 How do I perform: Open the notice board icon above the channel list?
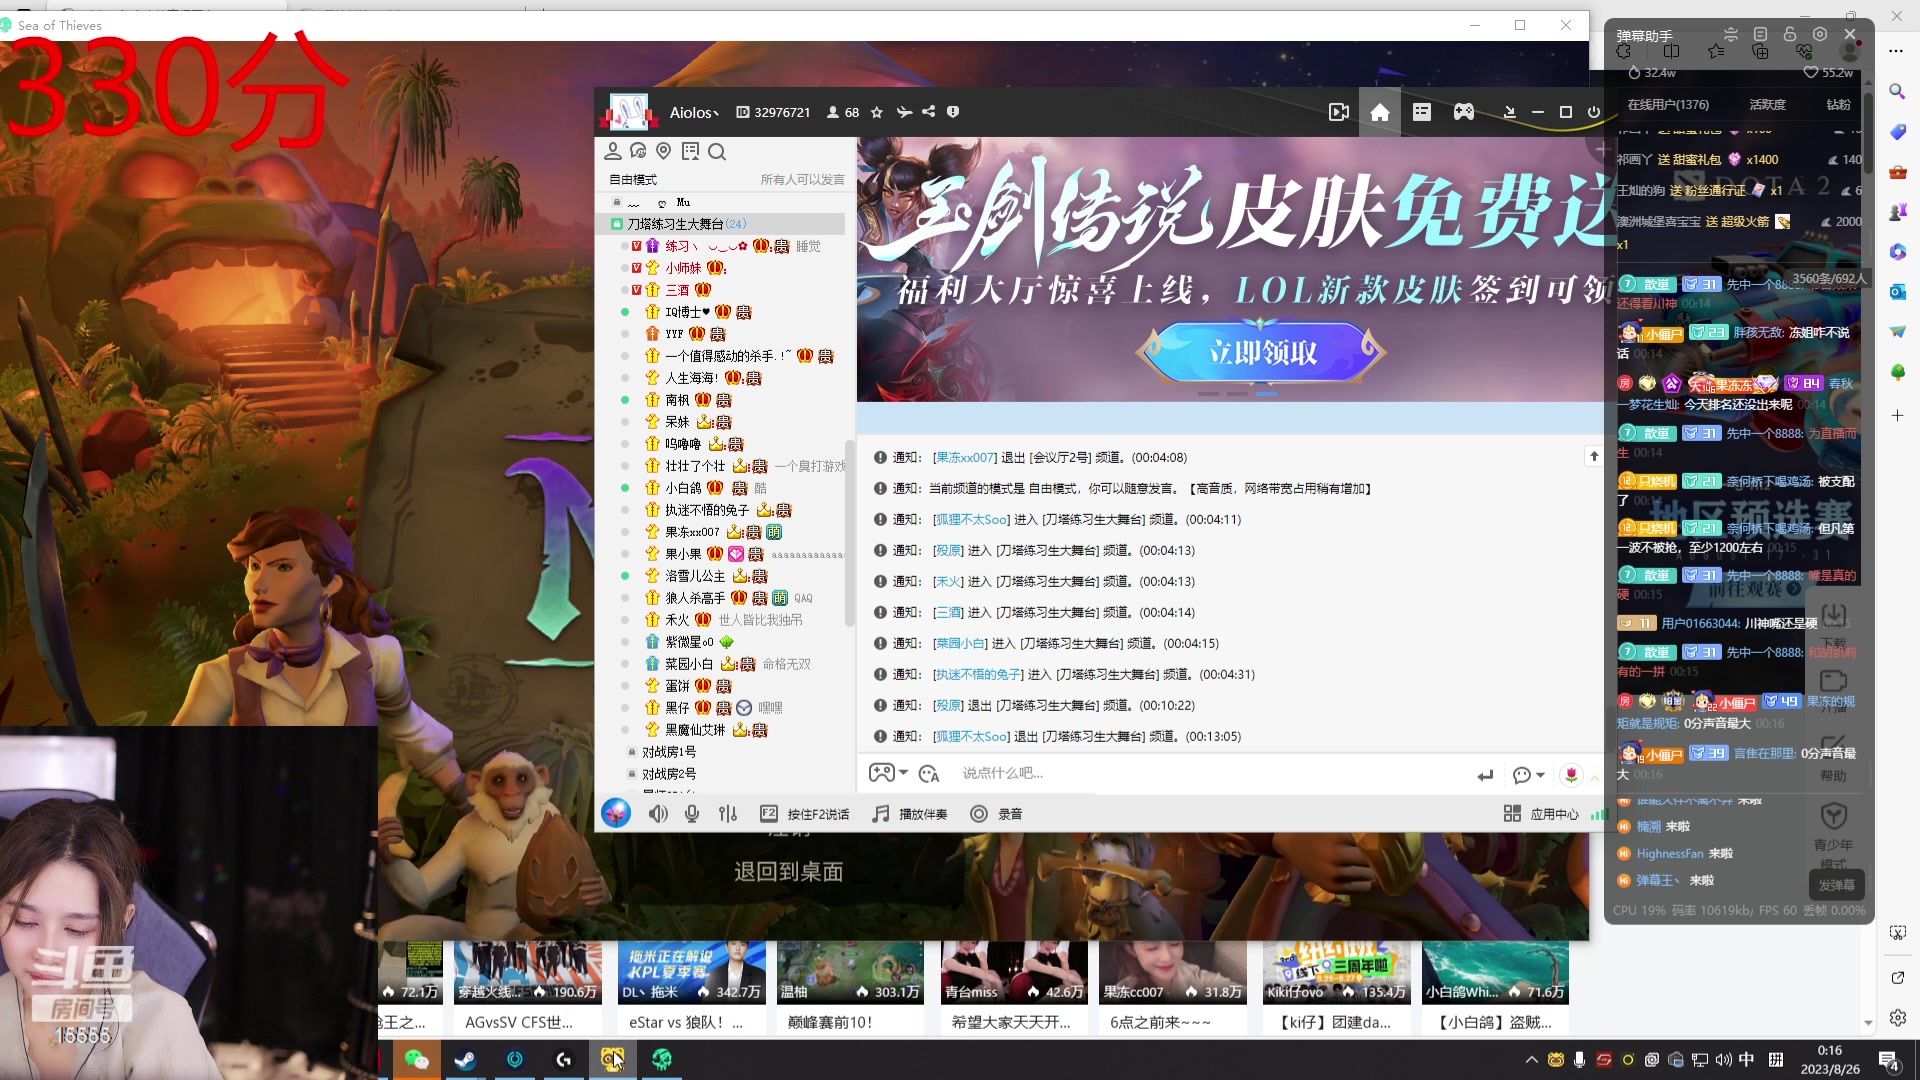point(690,151)
